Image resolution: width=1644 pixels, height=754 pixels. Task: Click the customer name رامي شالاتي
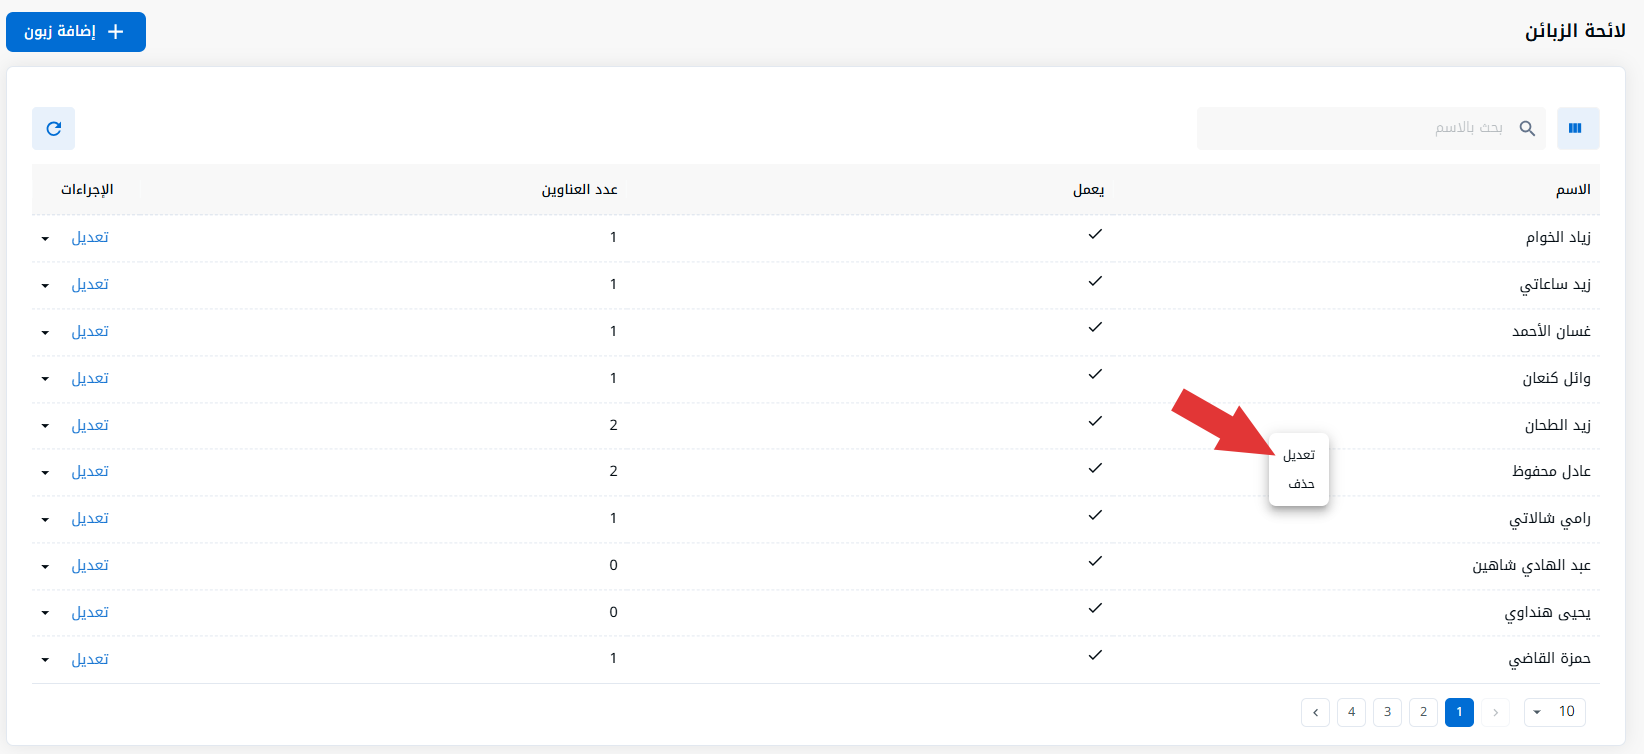click(1550, 519)
